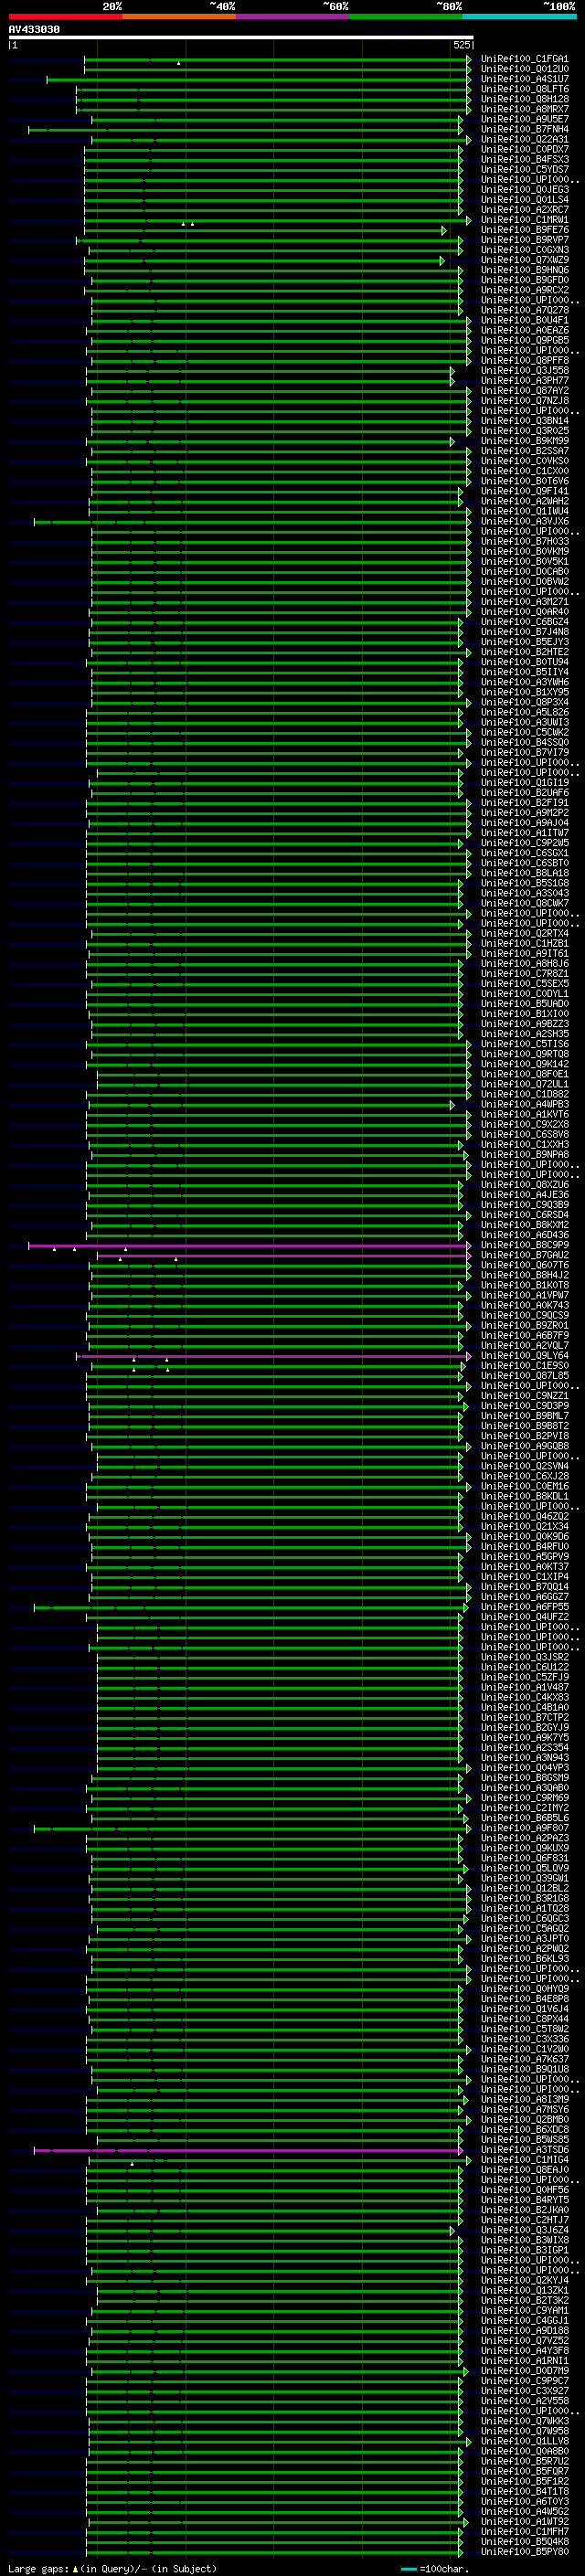Select label UniRef100_A2XRC7
This screenshot has width=585, height=2576.
524,210
